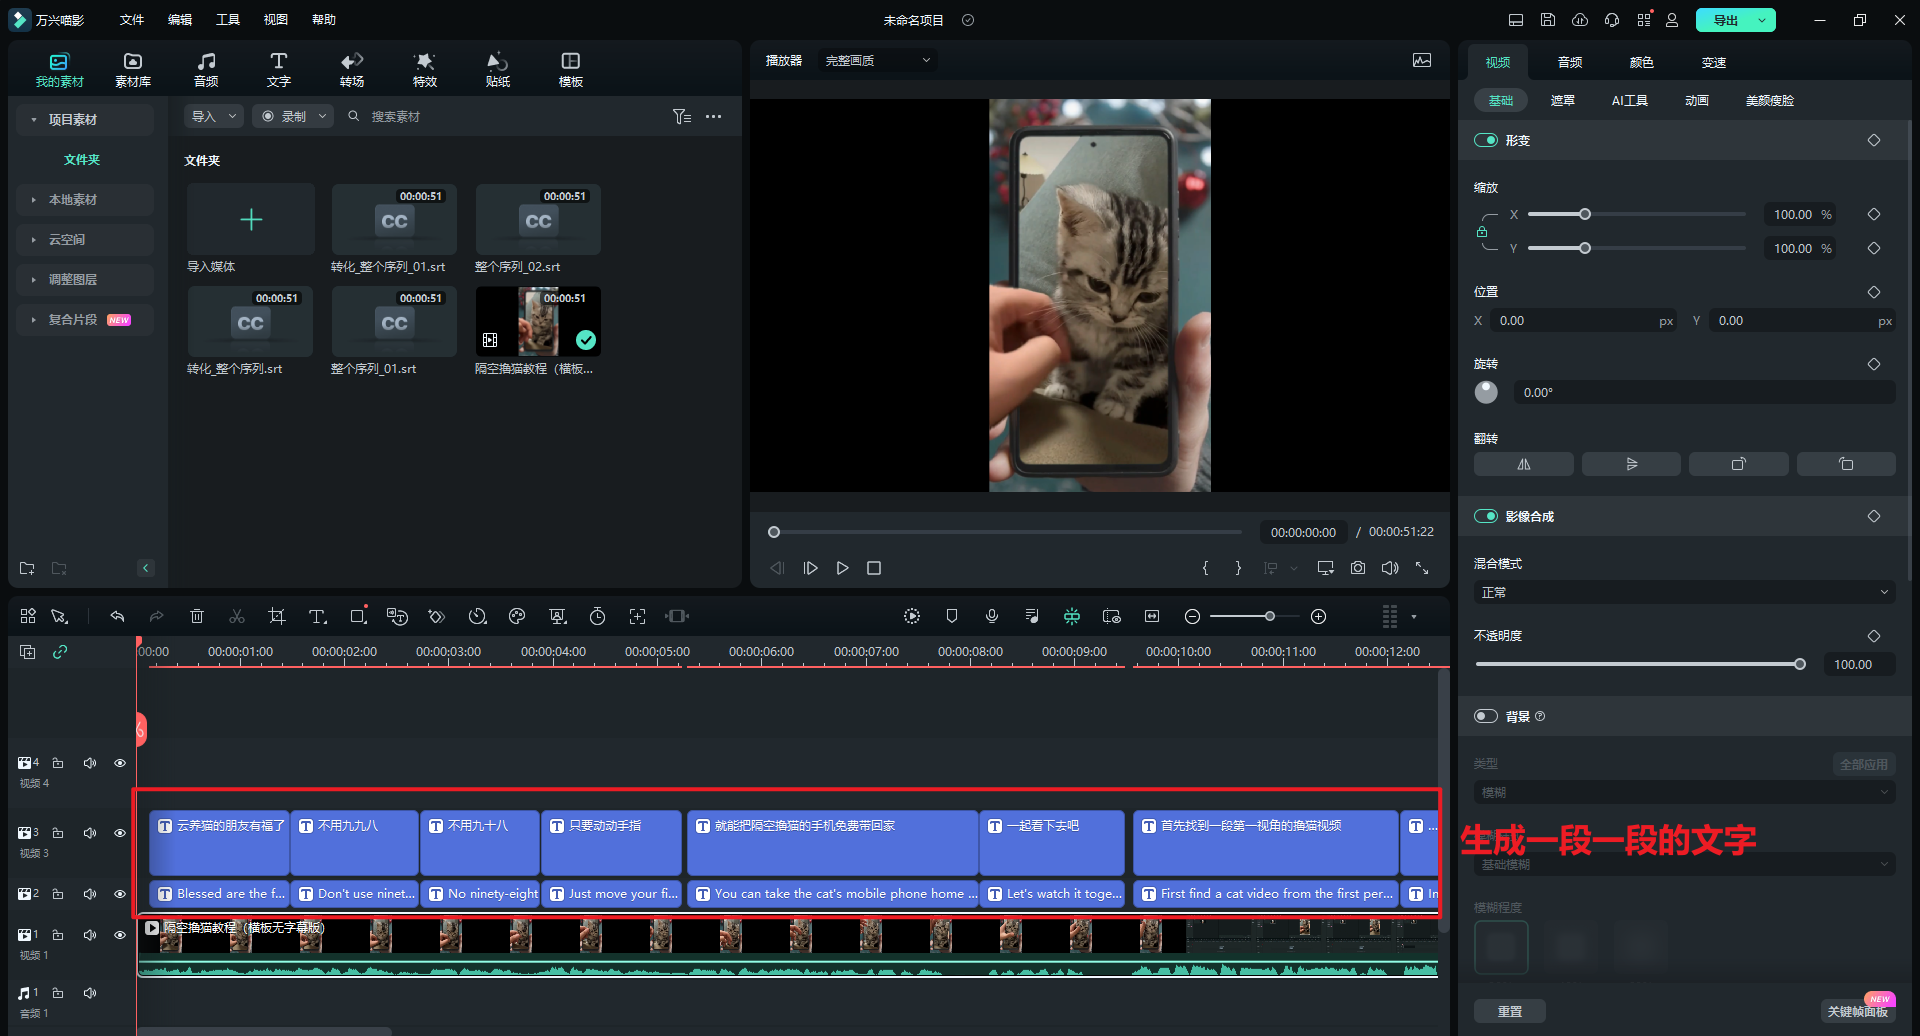Hide the 视频 3 track with eye icon
Screen dimensions: 1920x1036
[x=120, y=833]
